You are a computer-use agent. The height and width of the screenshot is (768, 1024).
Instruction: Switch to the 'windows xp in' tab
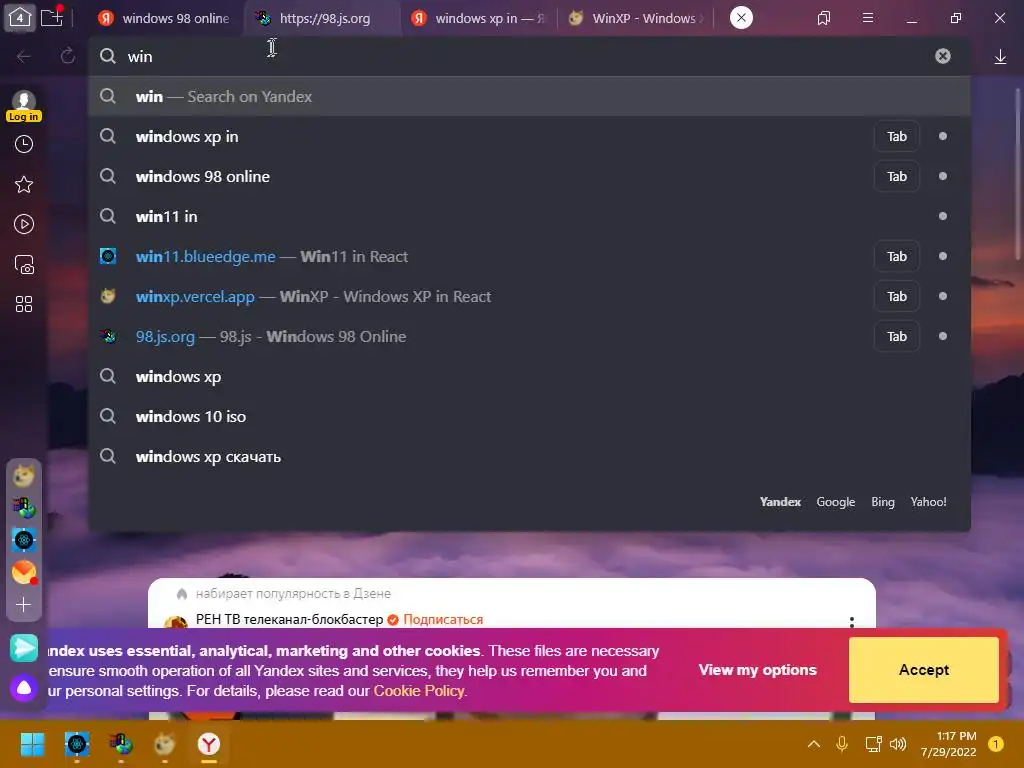479,18
